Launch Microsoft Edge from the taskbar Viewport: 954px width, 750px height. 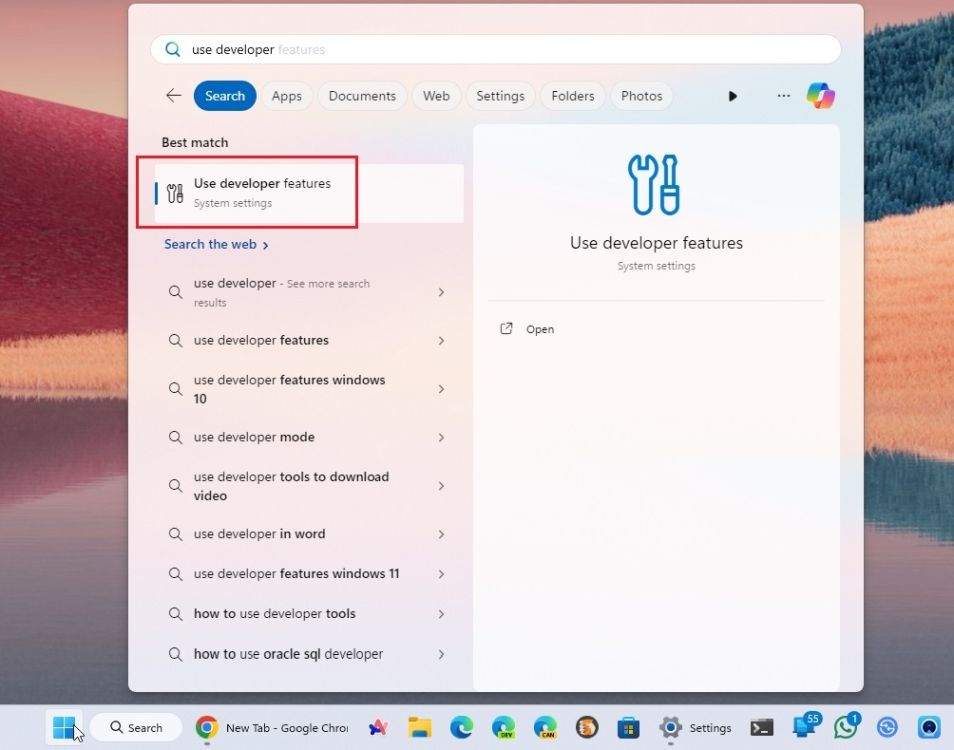coord(461,727)
